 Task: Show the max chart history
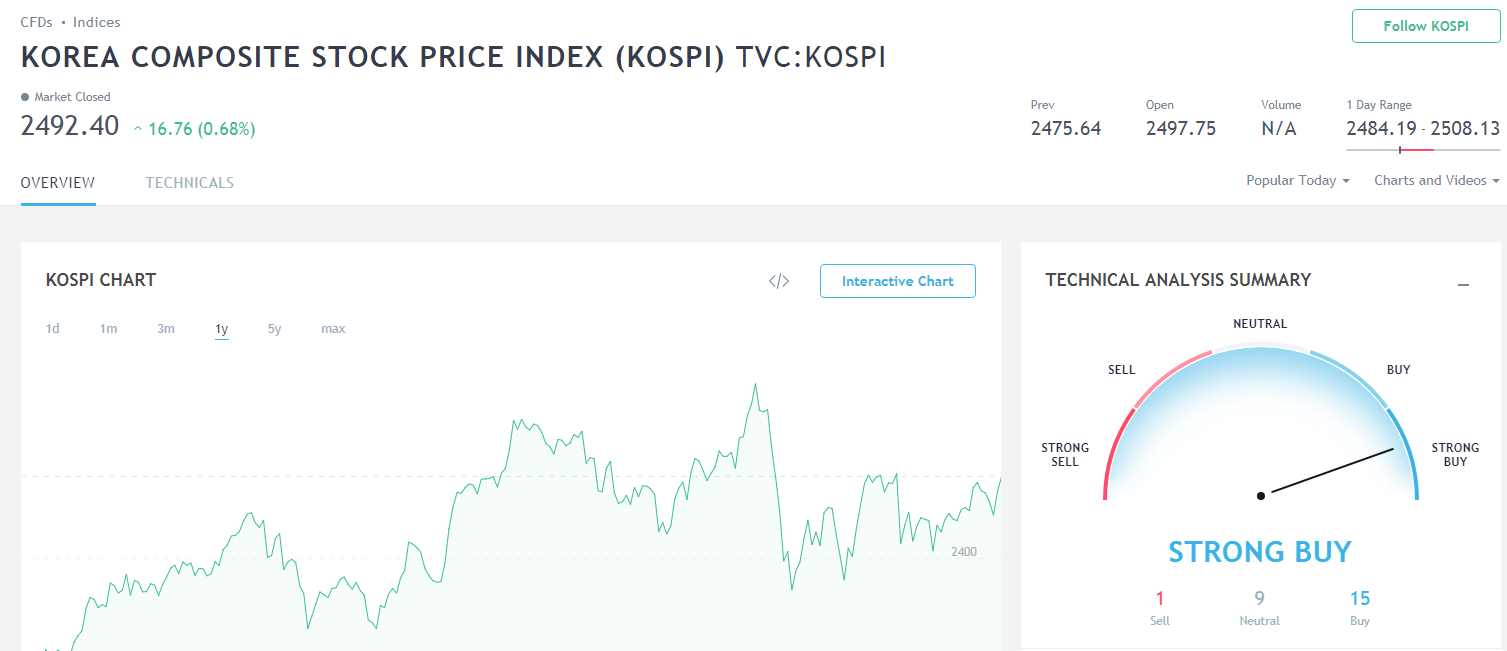click(x=333, y=329)
